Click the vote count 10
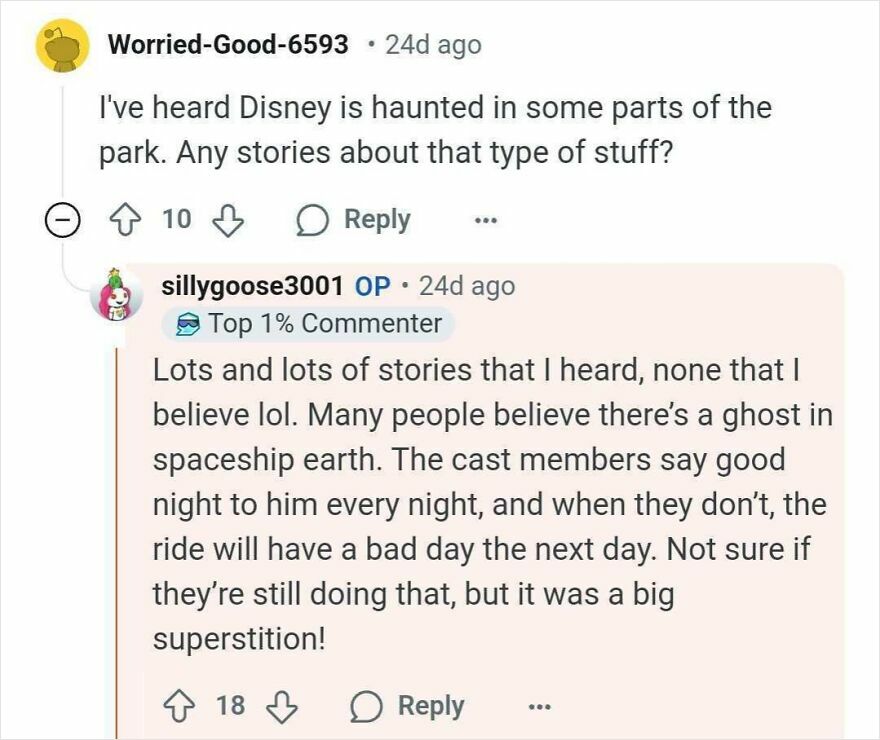Viewport: 880px width, 740px height. point(176,219)
